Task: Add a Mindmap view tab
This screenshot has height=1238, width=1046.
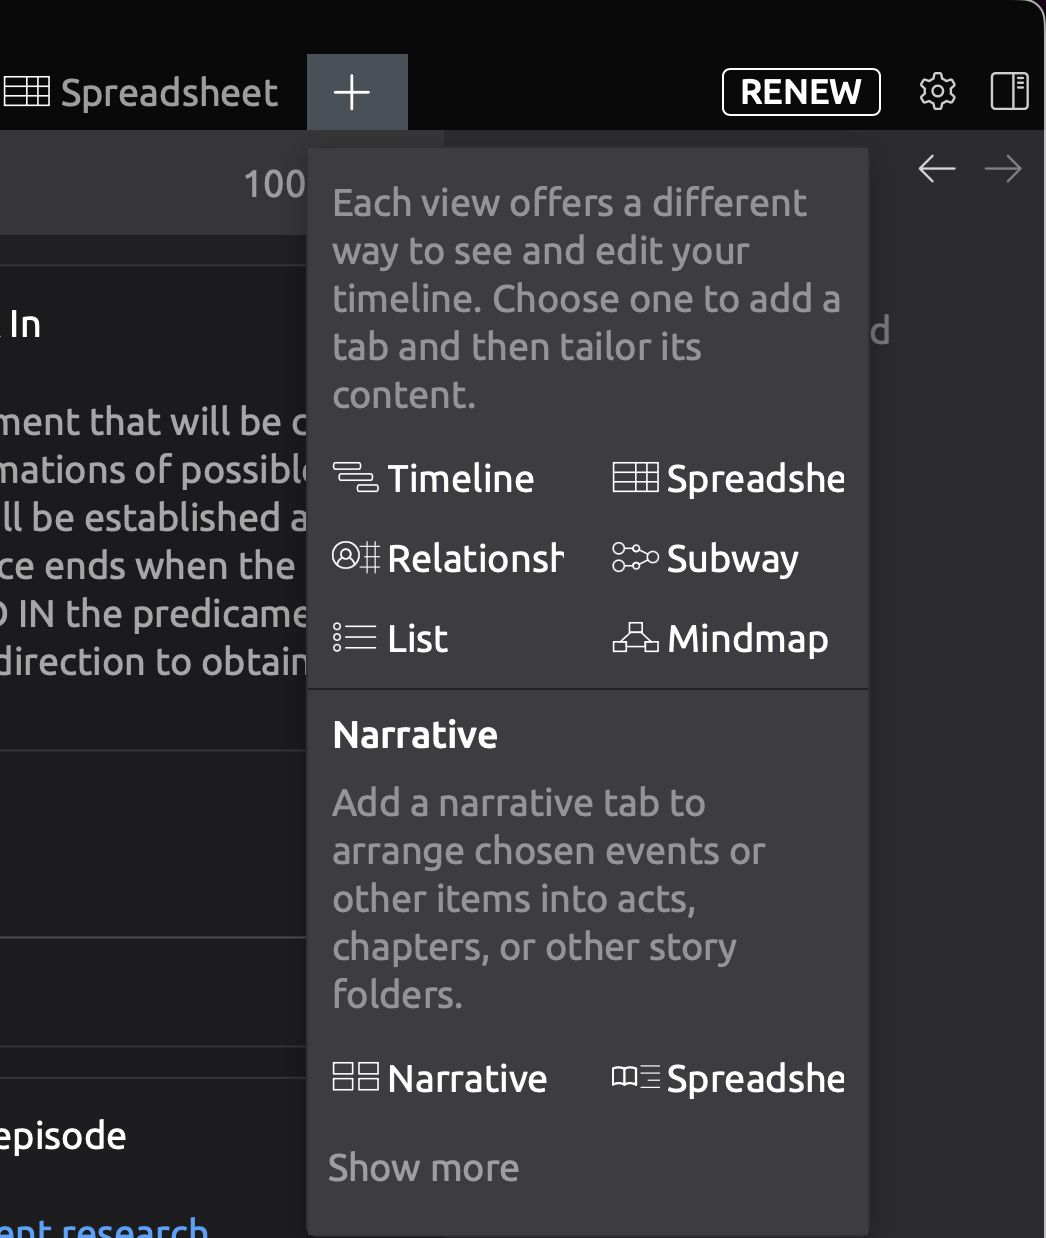Action: click(x=747, y=639)
